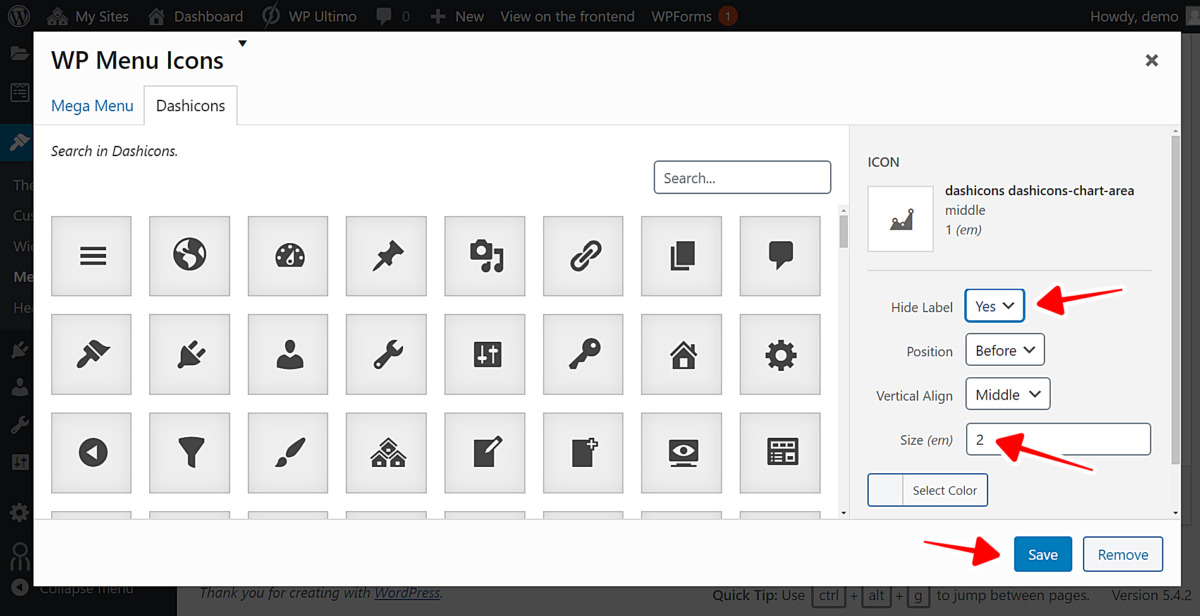
Task: Open the Vertical Align dropdown
Action: coord(1007,393)
